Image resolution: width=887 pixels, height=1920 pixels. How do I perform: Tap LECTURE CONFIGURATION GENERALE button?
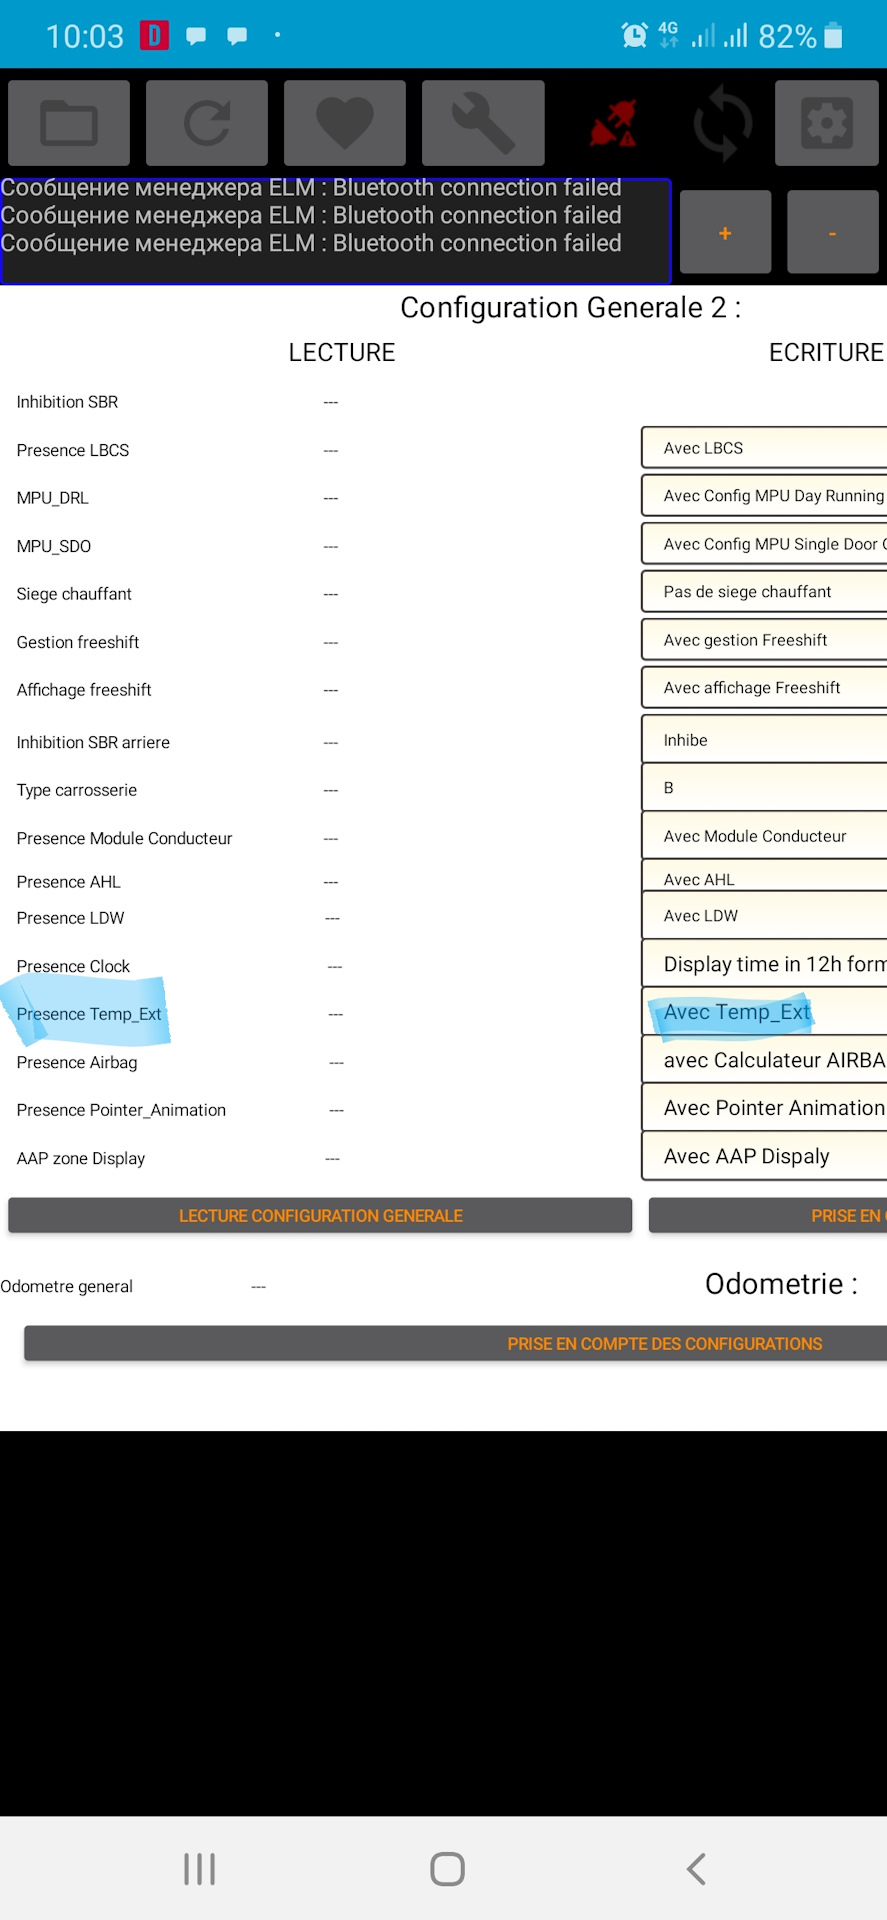320,1216
